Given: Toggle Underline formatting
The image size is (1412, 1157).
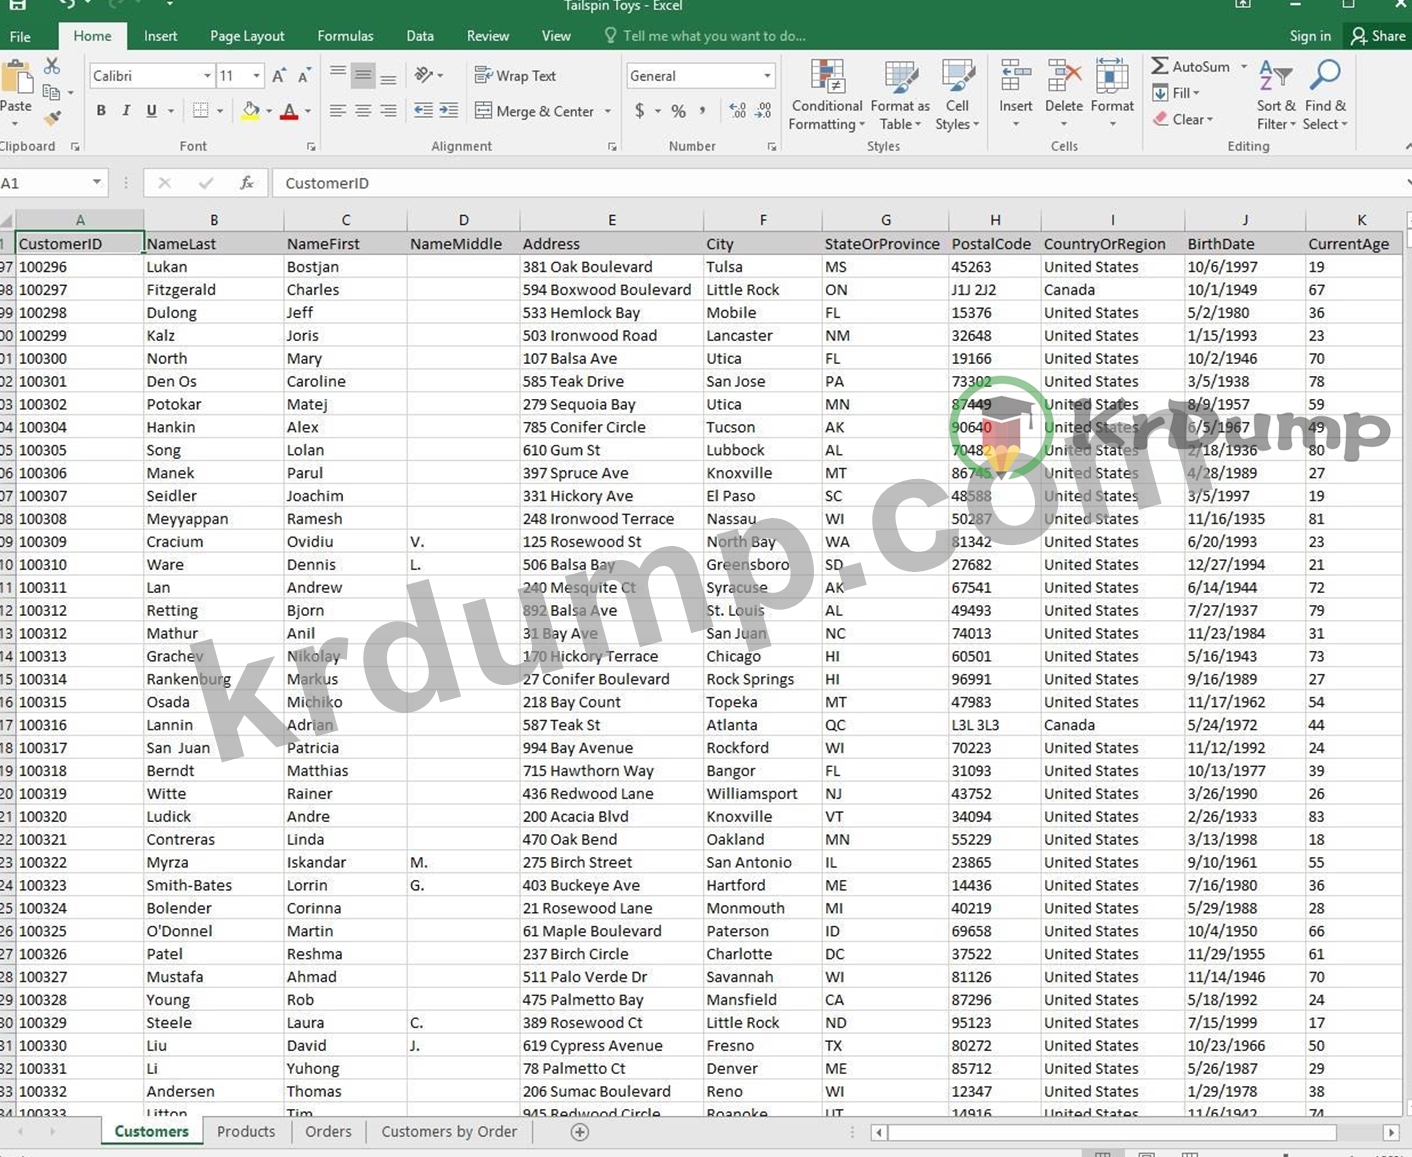Looking at the screenshot, I should [x=151, y=111].
